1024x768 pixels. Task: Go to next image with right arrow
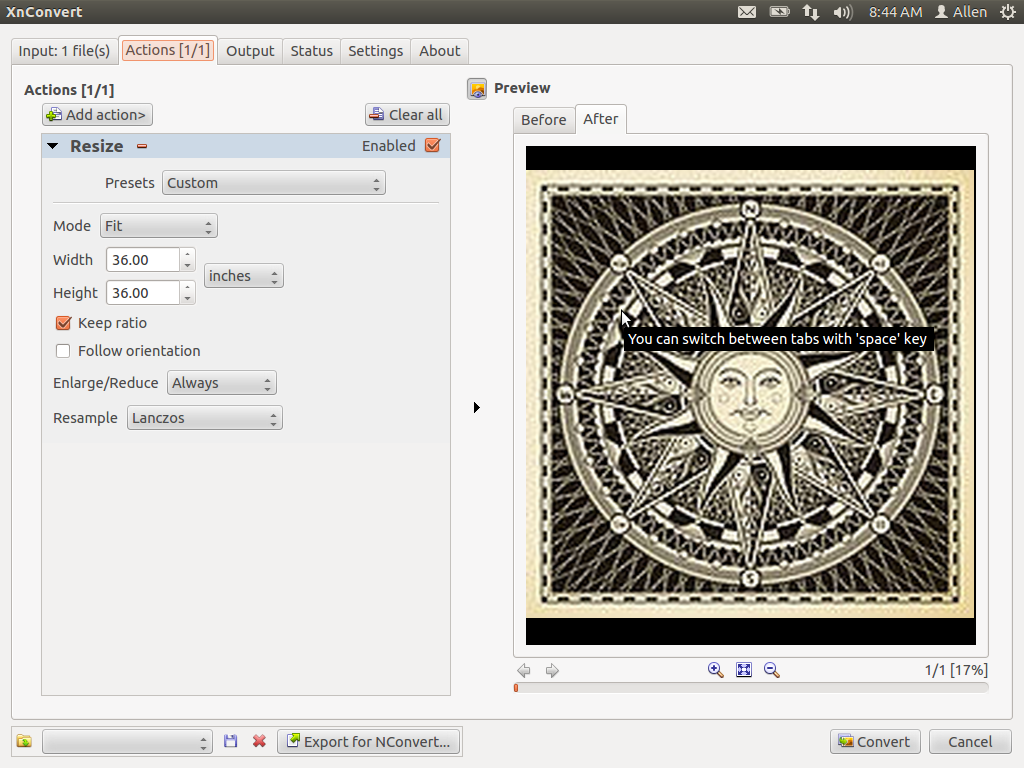click(x=552, y=670)
